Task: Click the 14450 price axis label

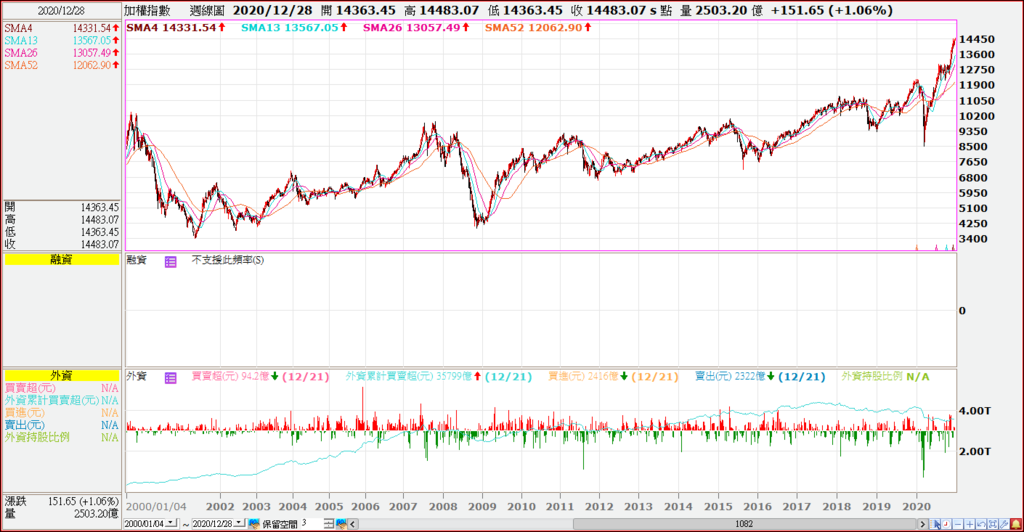Action: [976, 40]
